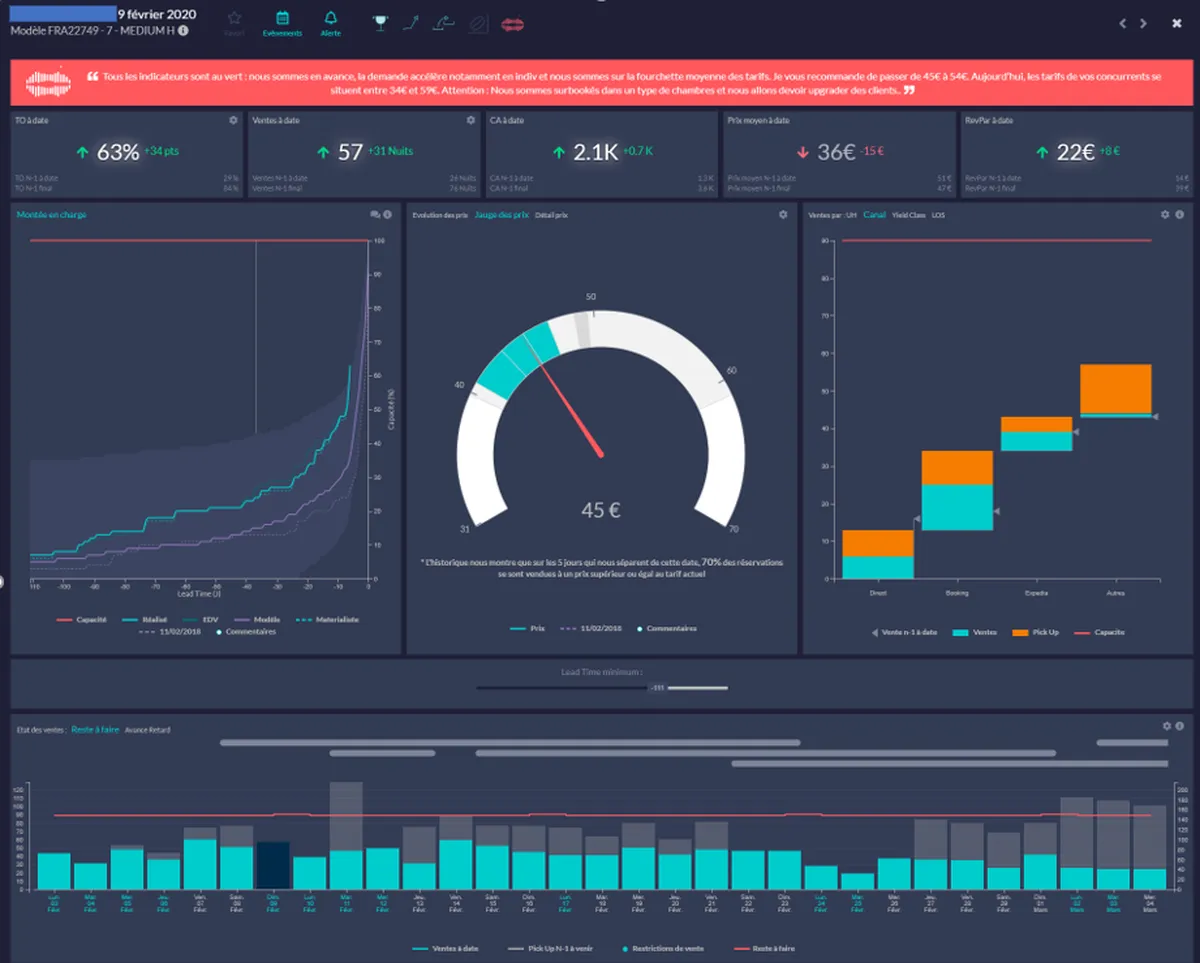The width and height of the screenshot is (1200, 963).
Task: Open settings gear of TO à date card
Action: (x=233, y=120)
